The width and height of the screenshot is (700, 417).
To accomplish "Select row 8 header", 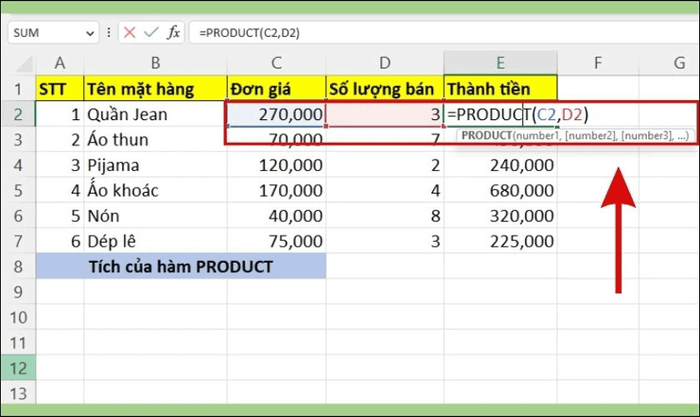I will [18, 267].
